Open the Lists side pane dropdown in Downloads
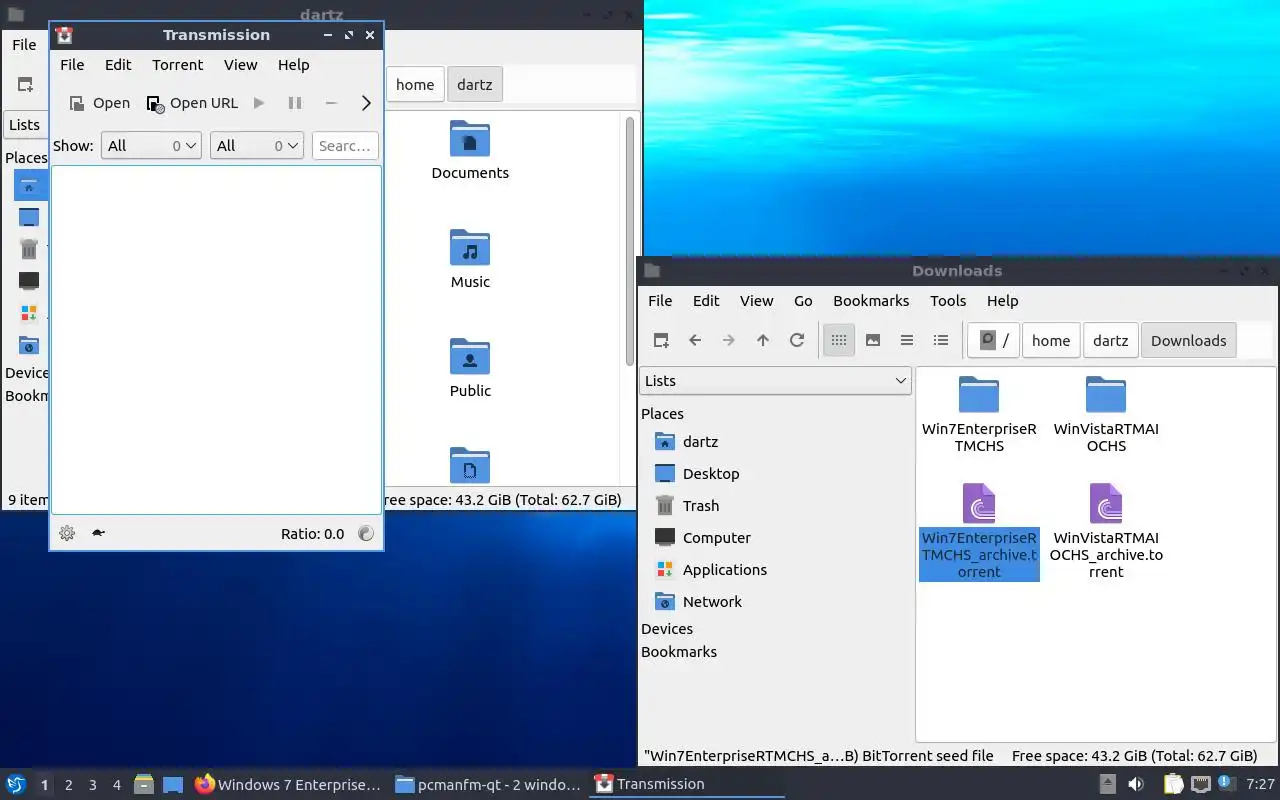Viewport: 1280px width, 800px height. tap(775, 381)
